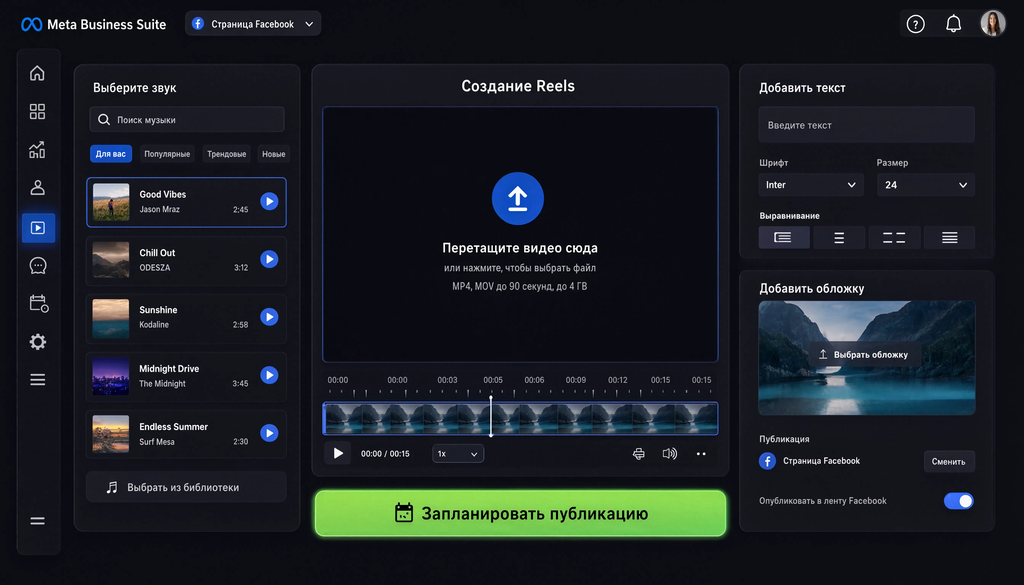Click the timeline playhead marker
This screenshot has width=1024, height=585.
[491, 416]
